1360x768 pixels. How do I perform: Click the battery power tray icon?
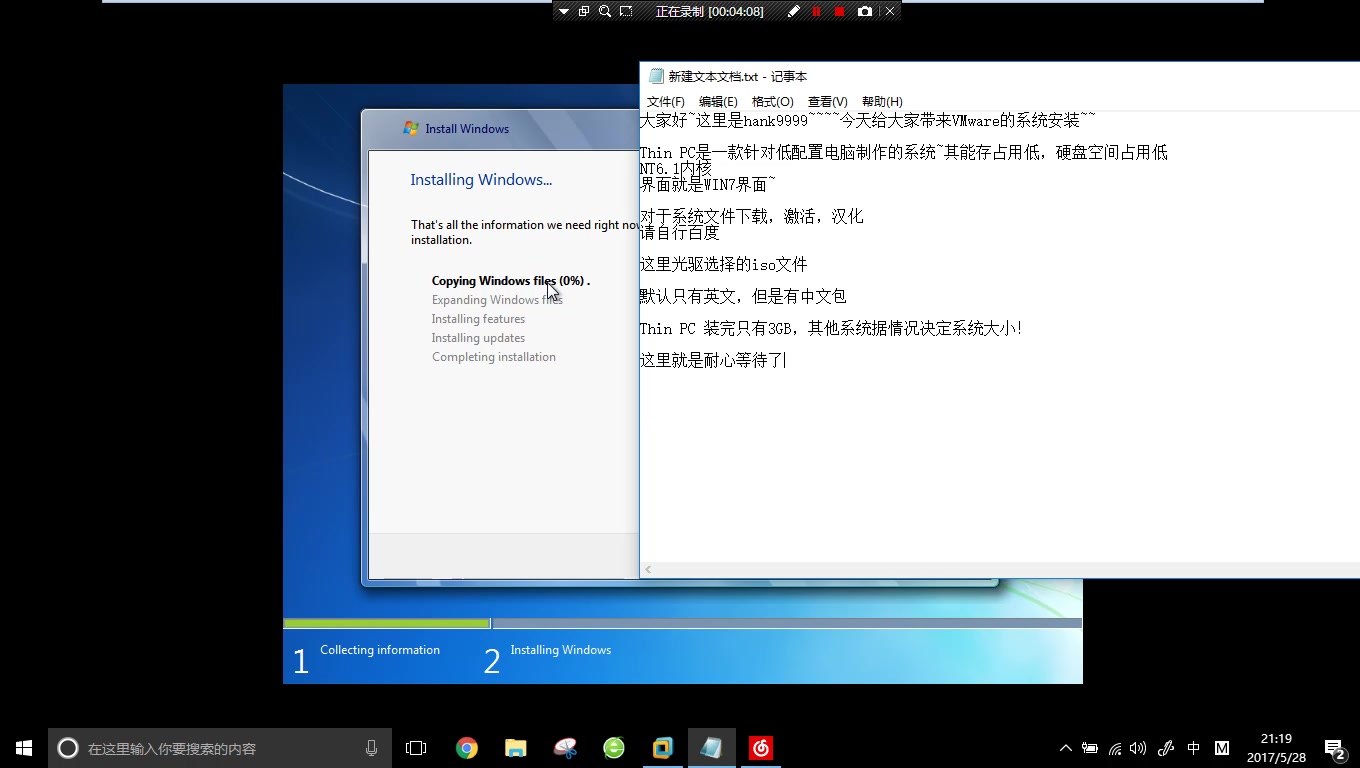pyautogui.click(x=1090, y=748)
